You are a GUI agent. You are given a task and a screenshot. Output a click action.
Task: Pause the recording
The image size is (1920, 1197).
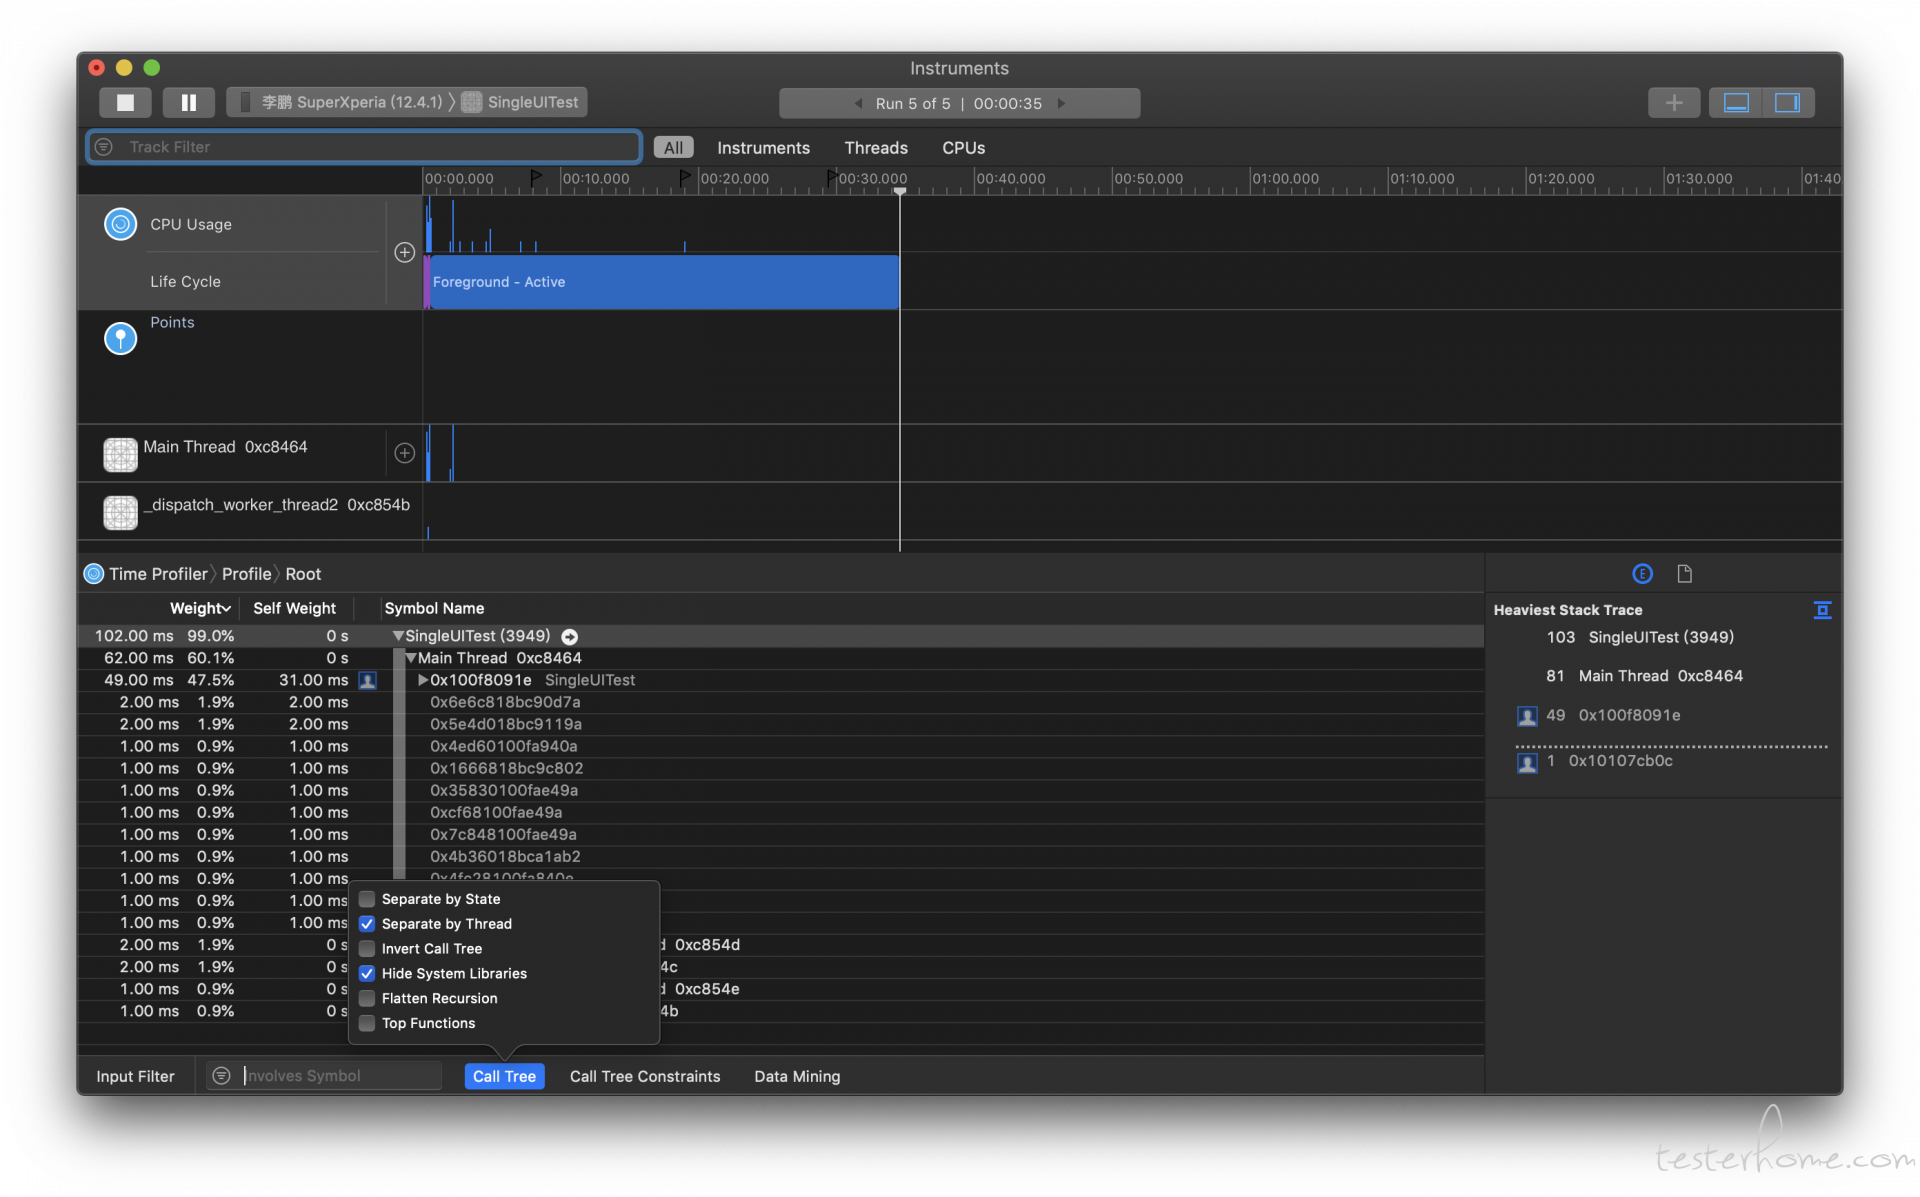[188, 102]
